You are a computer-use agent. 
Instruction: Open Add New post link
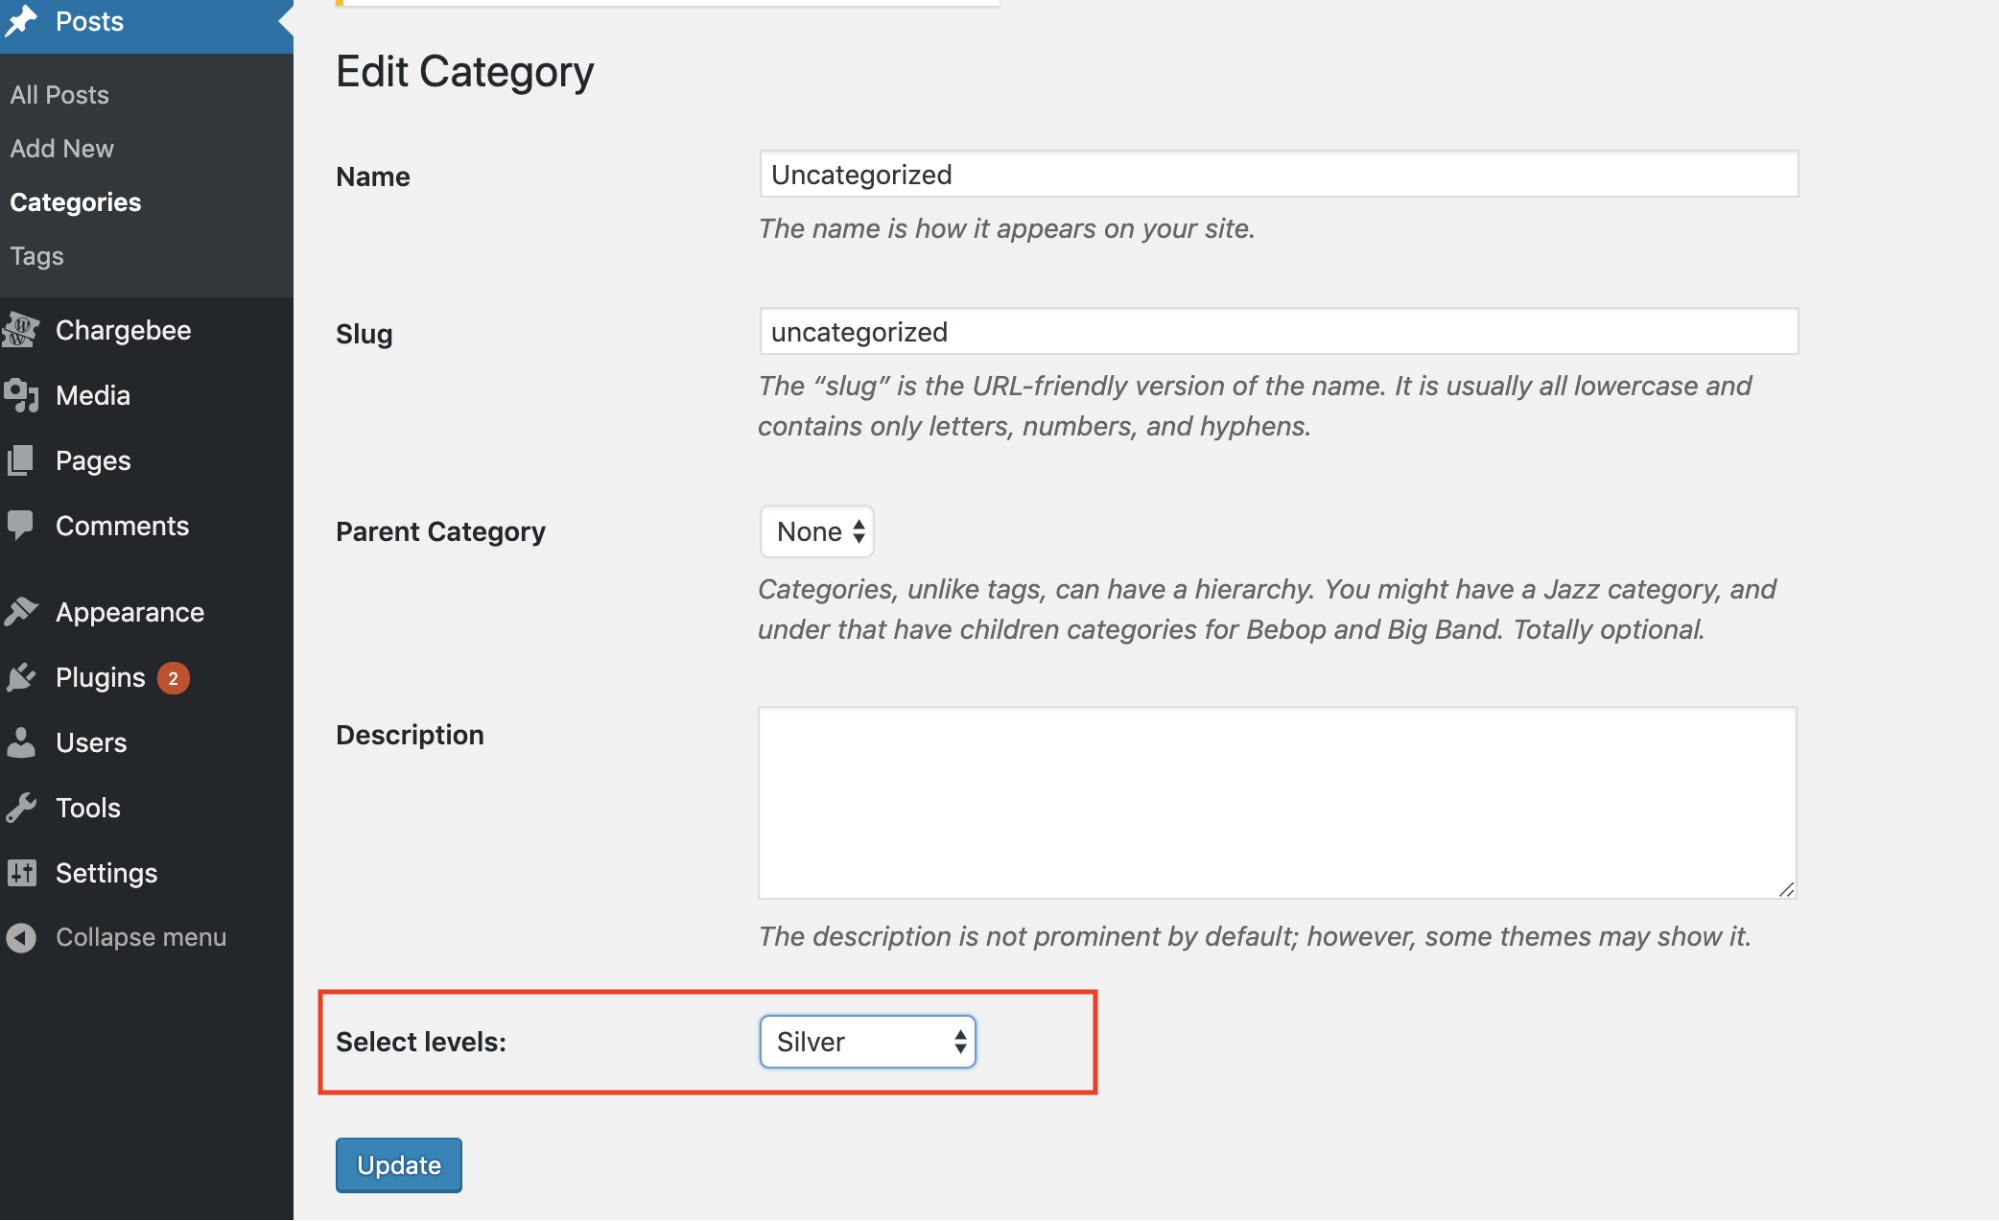pos(62,149)
